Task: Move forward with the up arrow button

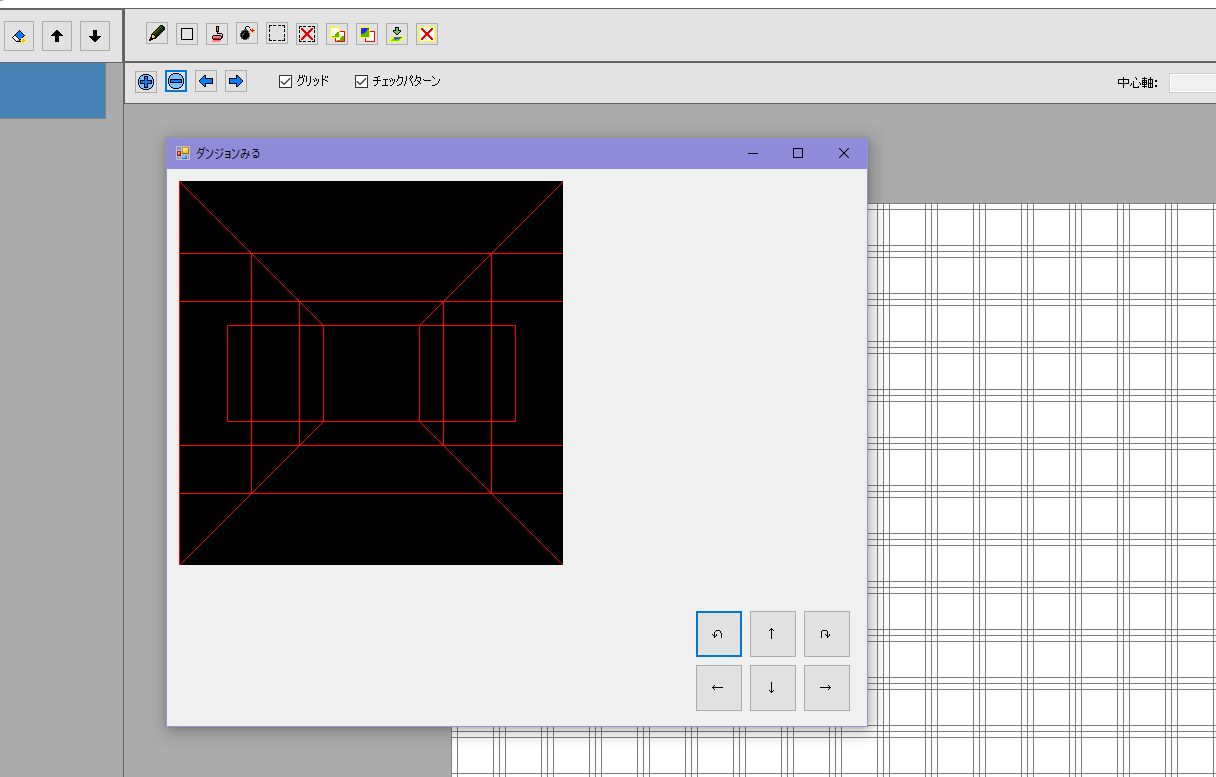Action: pos(773,634)
